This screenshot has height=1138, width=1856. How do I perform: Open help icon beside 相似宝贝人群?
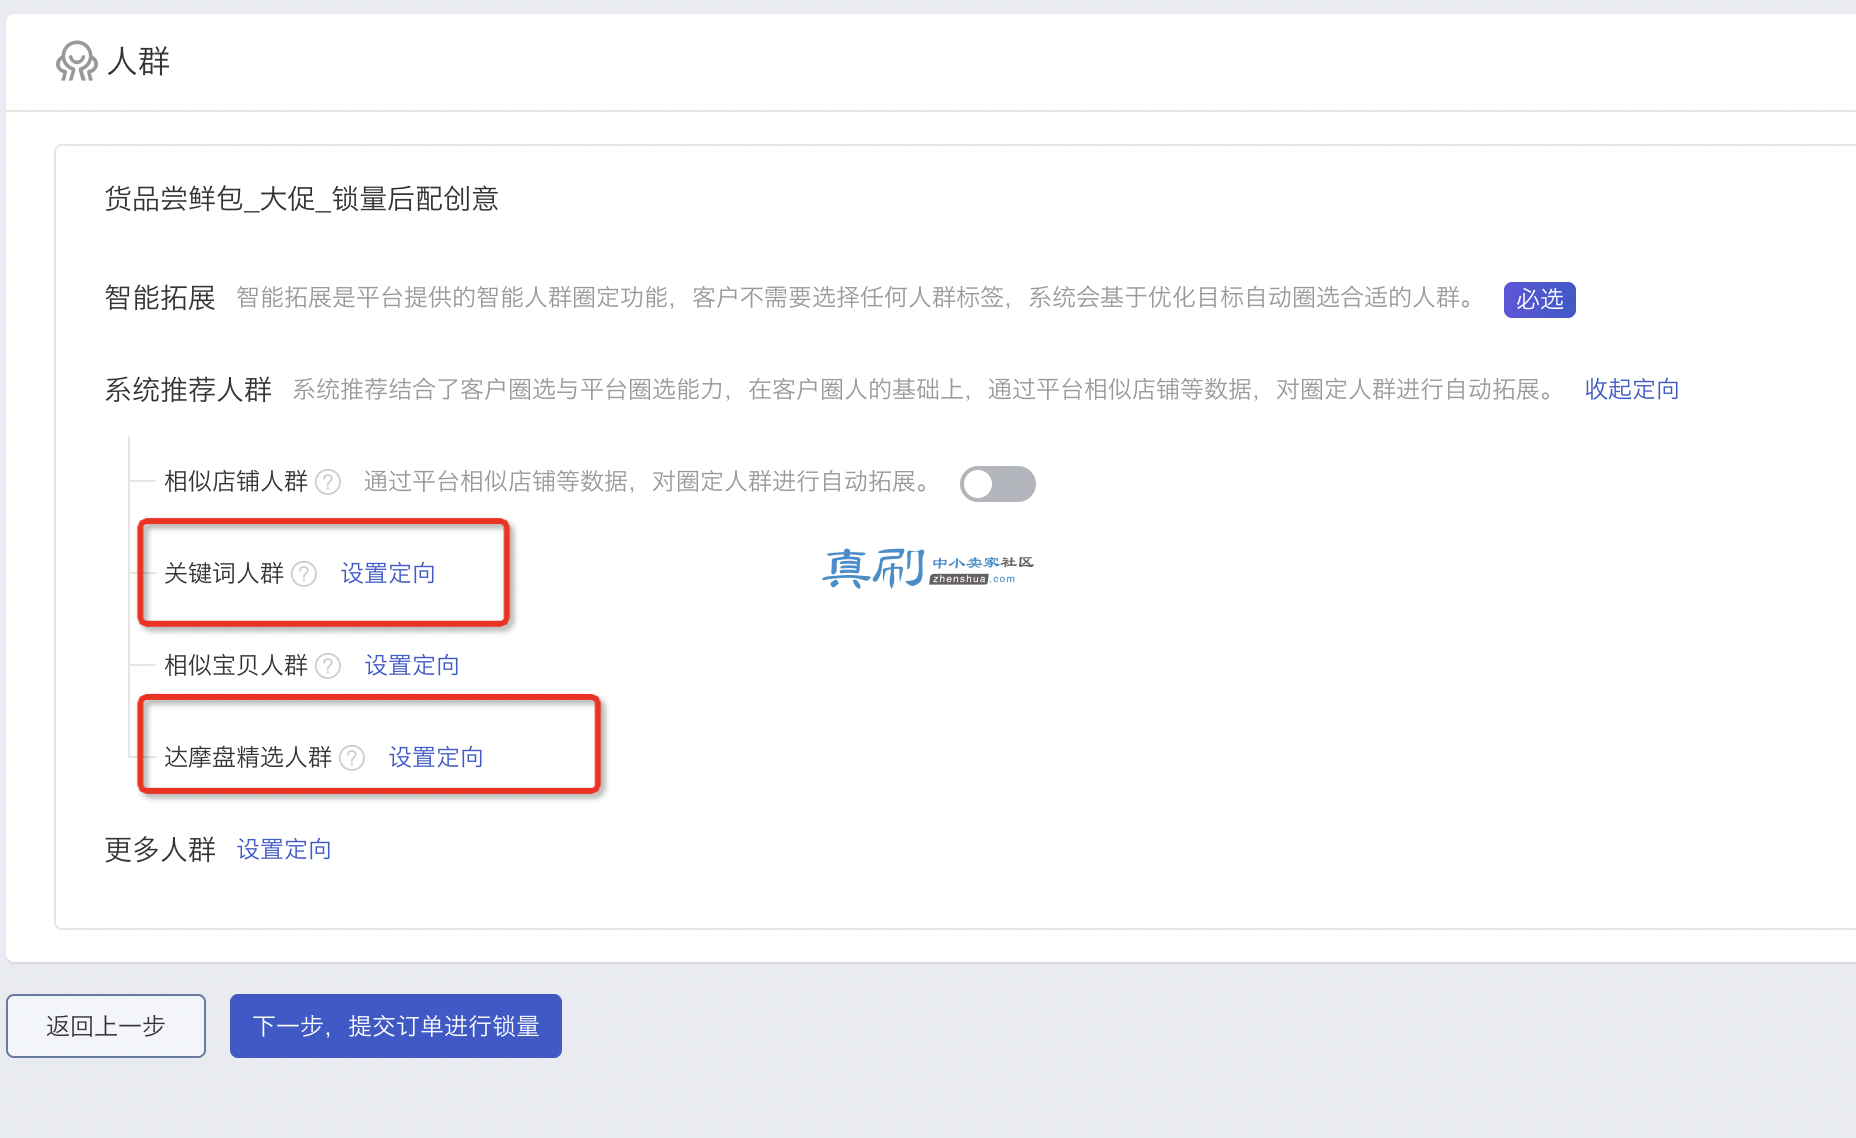click(328, 666)
